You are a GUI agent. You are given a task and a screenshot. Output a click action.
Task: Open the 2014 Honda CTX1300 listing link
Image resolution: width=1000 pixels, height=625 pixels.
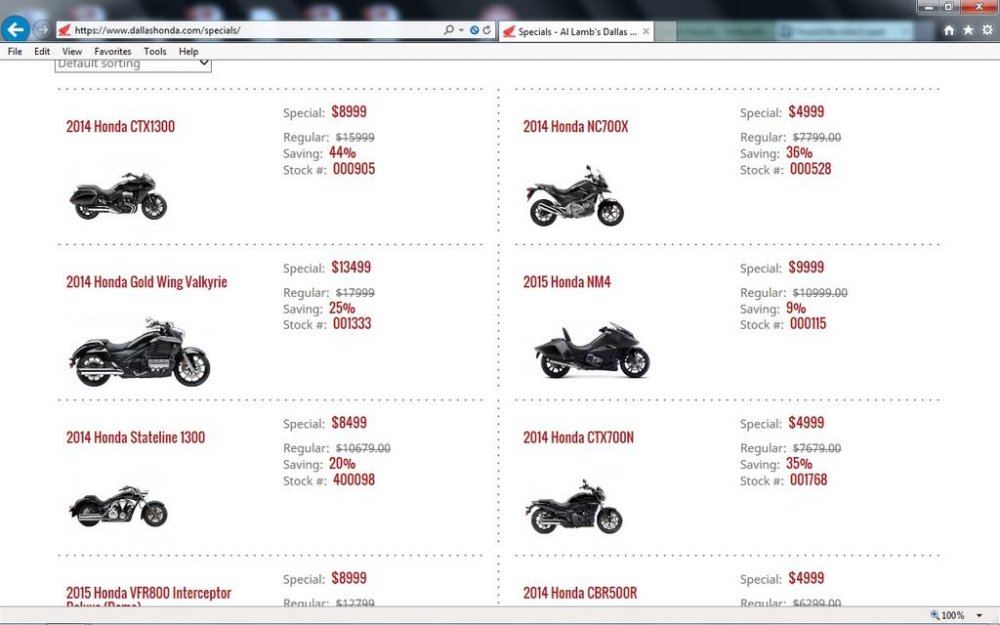pyautogui.click(x=120, y=127)
